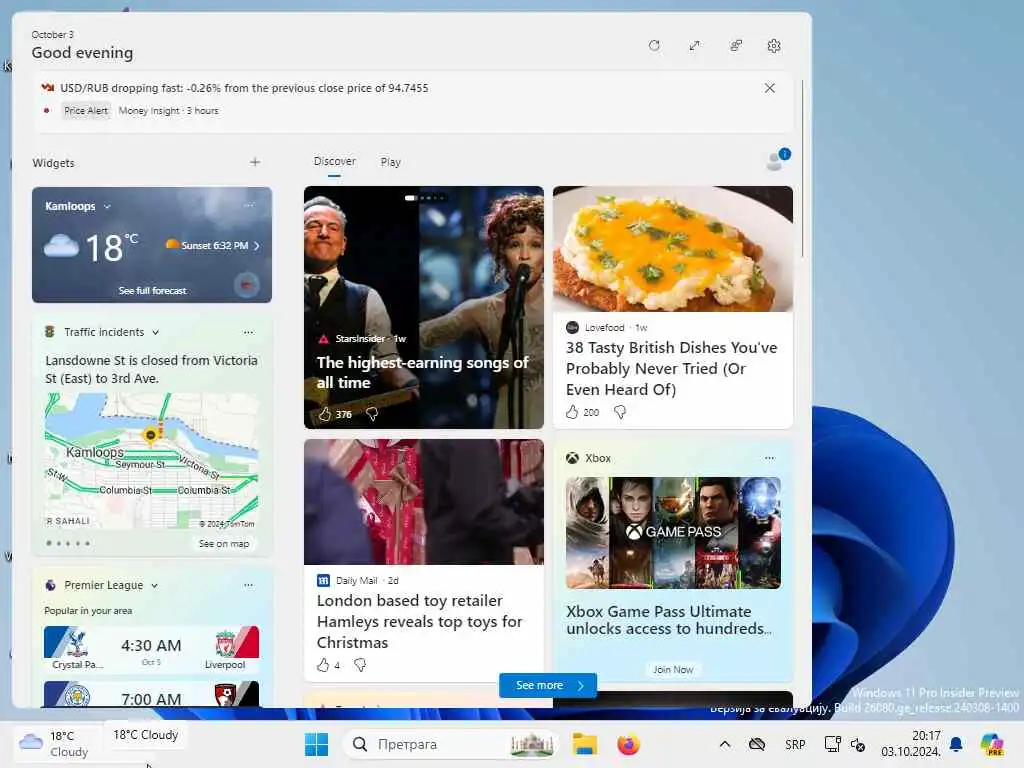Switch to the Play tab
Screen dimensions: 1024x768
pos(391,162)
